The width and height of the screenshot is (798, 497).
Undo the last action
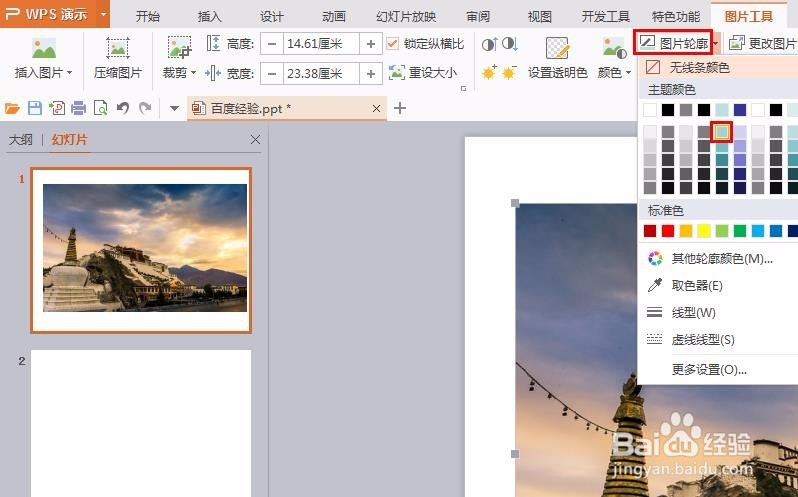point(123,108)
